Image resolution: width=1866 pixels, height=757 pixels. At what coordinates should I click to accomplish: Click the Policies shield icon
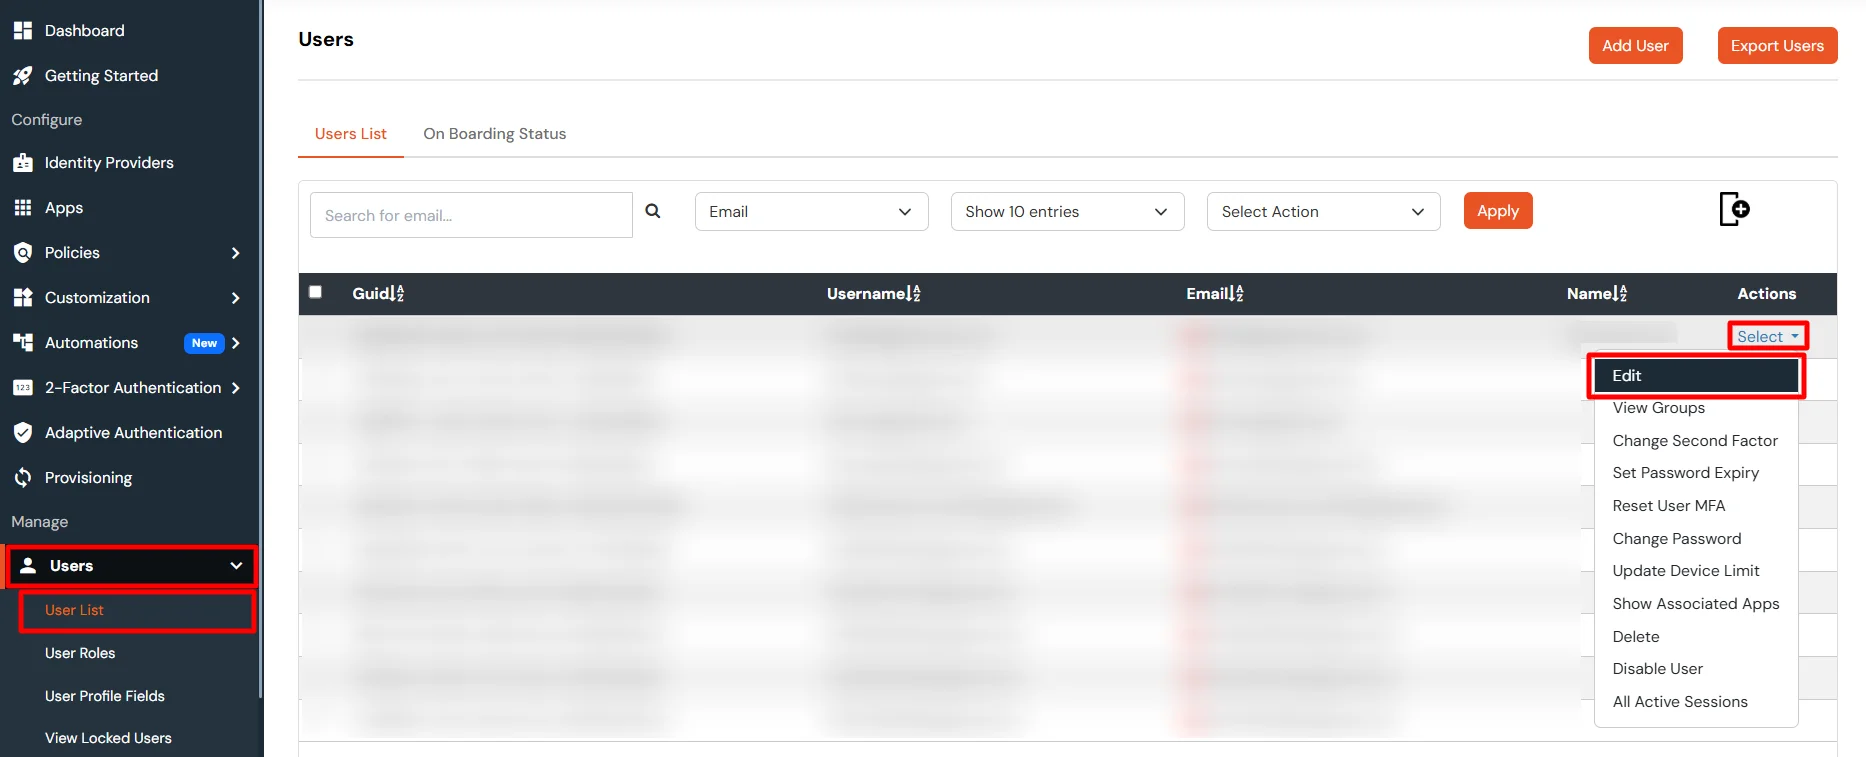point(23,253)
